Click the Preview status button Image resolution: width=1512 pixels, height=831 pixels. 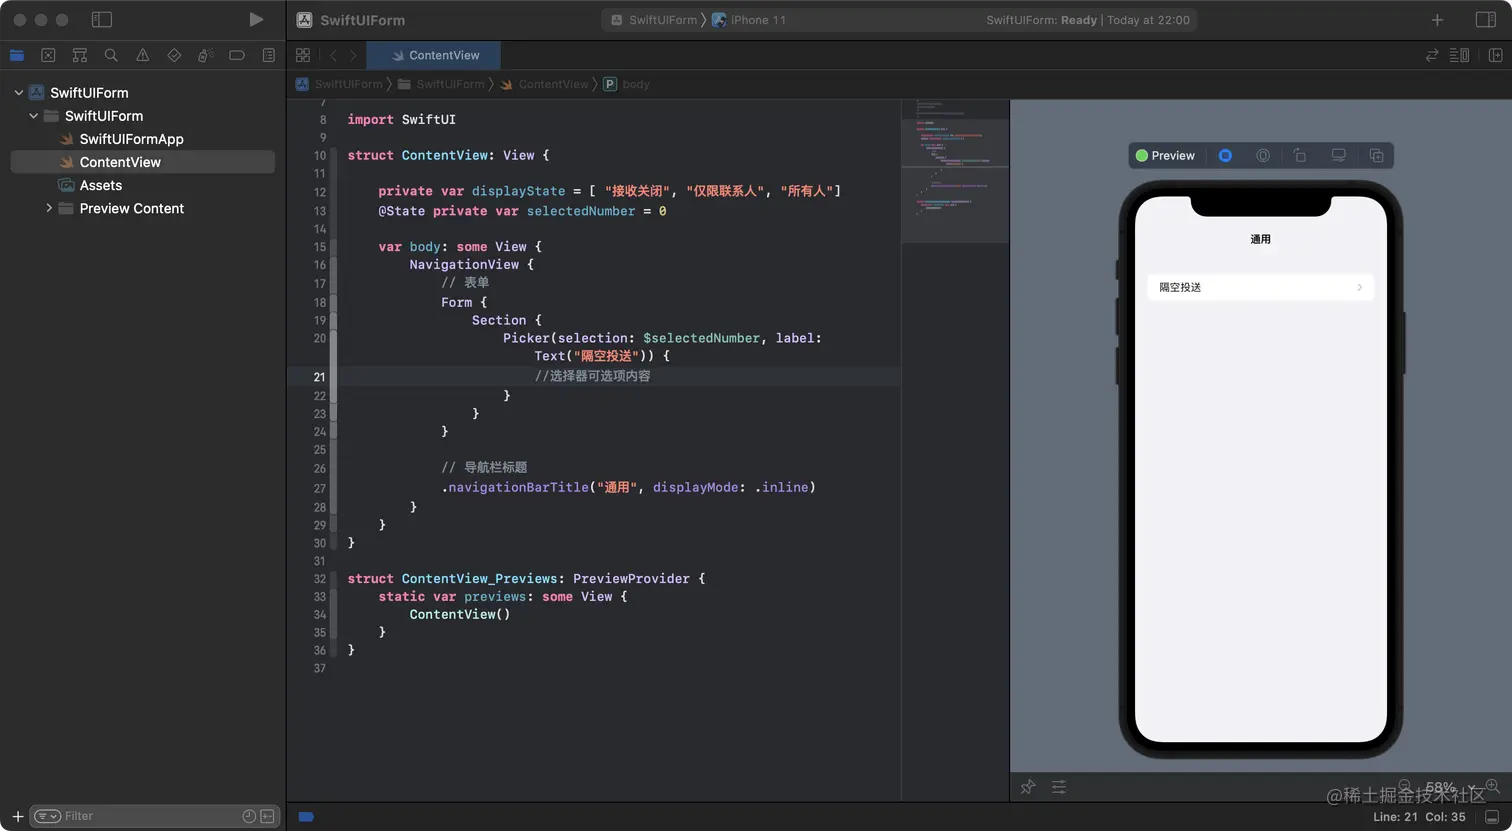click(1165, 155)
